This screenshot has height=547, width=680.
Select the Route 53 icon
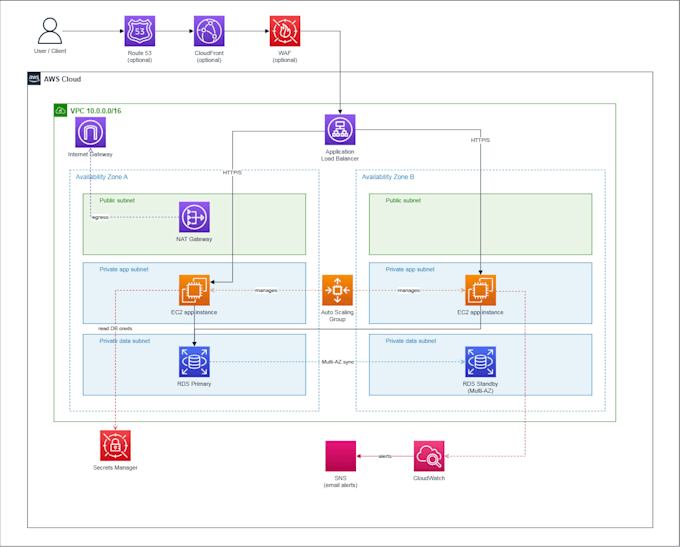point(140,31)
